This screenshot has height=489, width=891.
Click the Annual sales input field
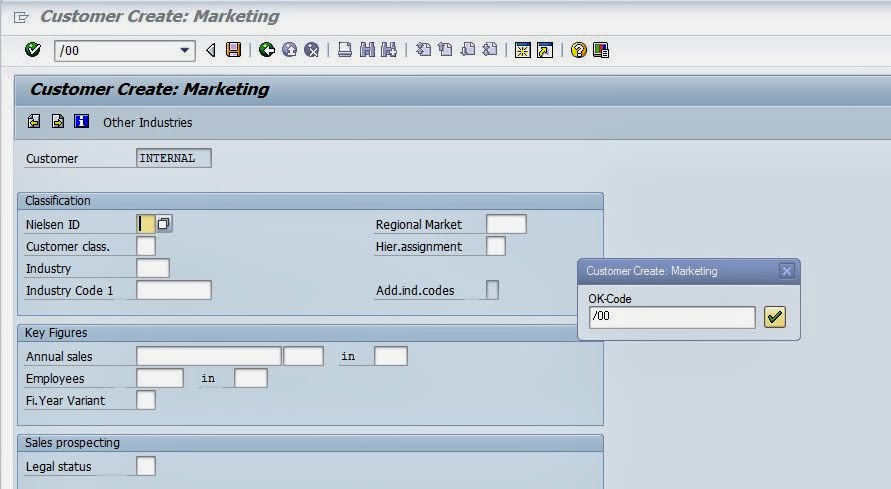pyautogui.click(x=208, y=356)
